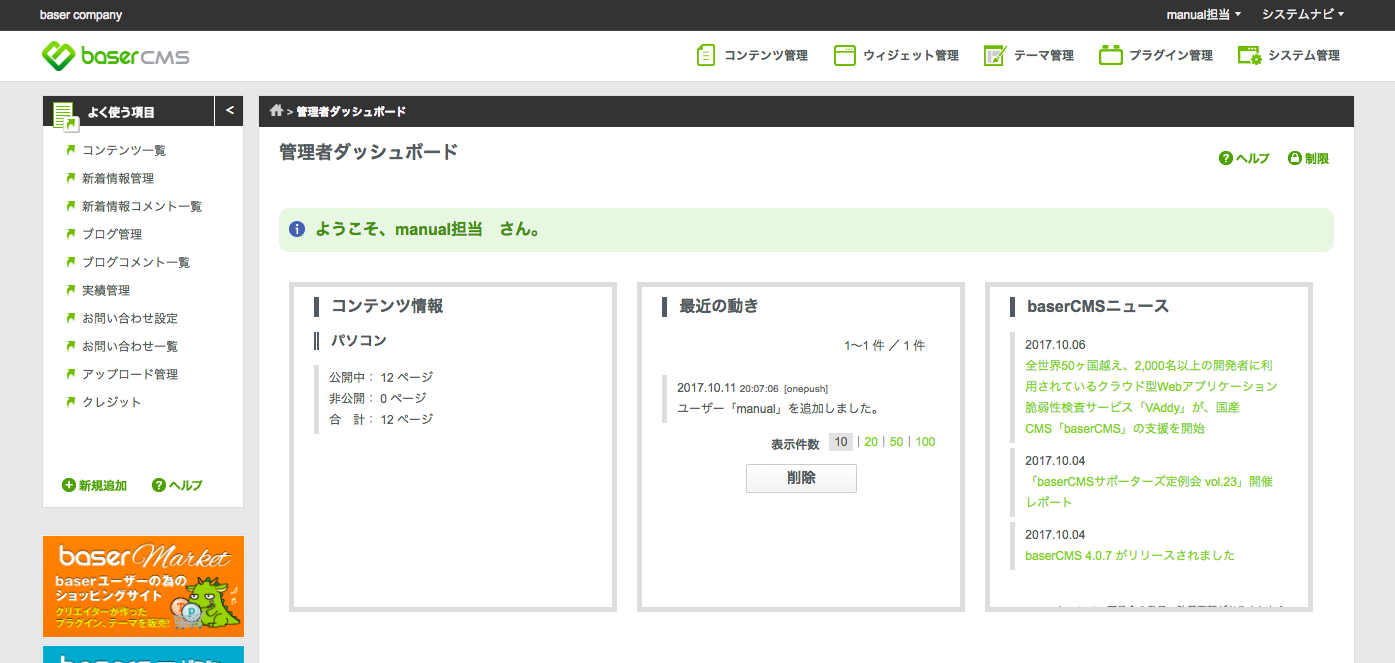Open the baserCMS 4.0.7 release news link

(x=1129, y=555)
